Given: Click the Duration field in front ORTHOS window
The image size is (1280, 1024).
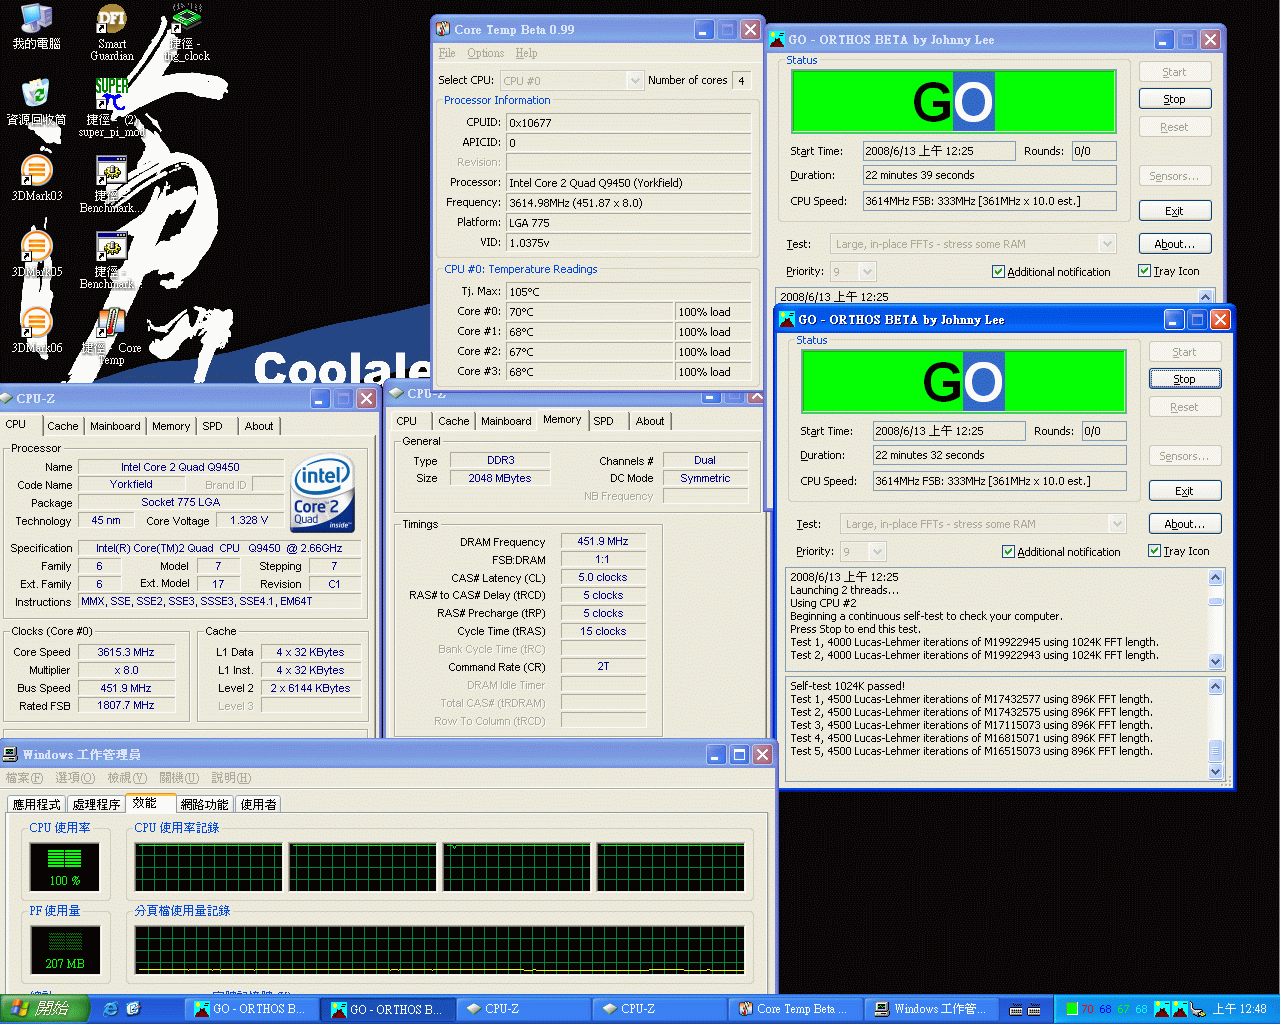Looking at the screenshot, I should tap(999, 455).
